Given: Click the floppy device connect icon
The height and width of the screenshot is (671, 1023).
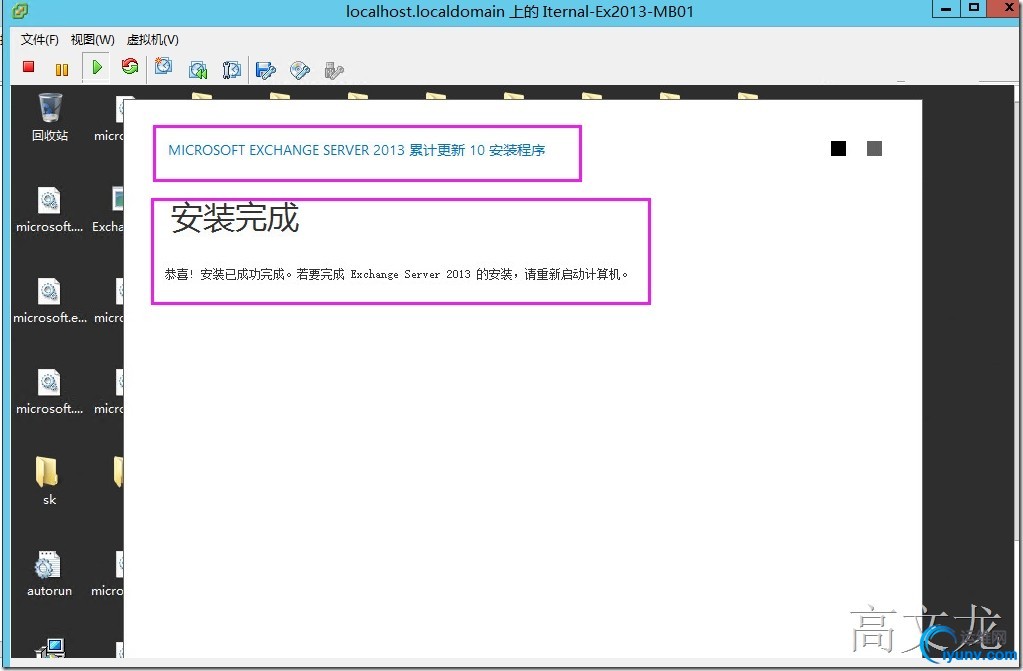Looking at the screenshot, I should (266, 70).
